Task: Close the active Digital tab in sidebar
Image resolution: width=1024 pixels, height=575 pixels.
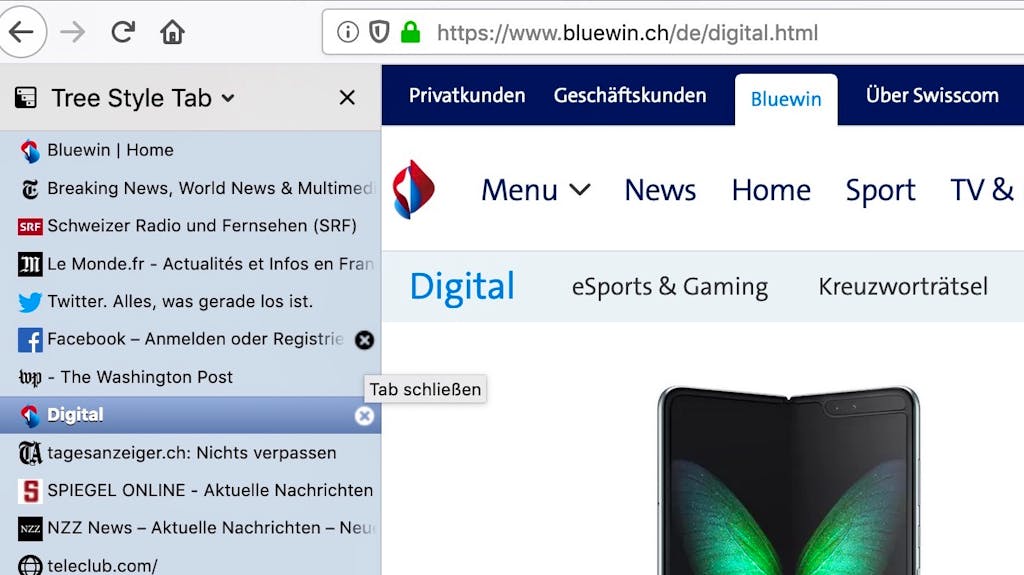Action: (x=364, y=416)
